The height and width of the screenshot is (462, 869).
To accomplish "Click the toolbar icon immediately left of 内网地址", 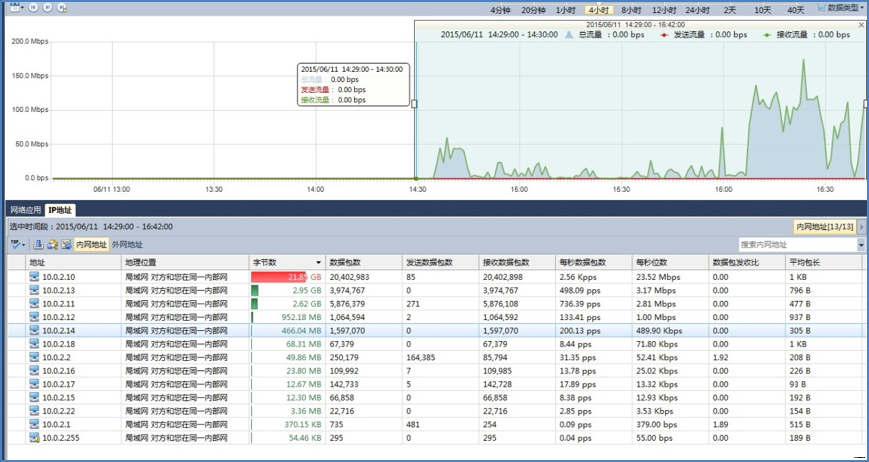I will 66,244.
